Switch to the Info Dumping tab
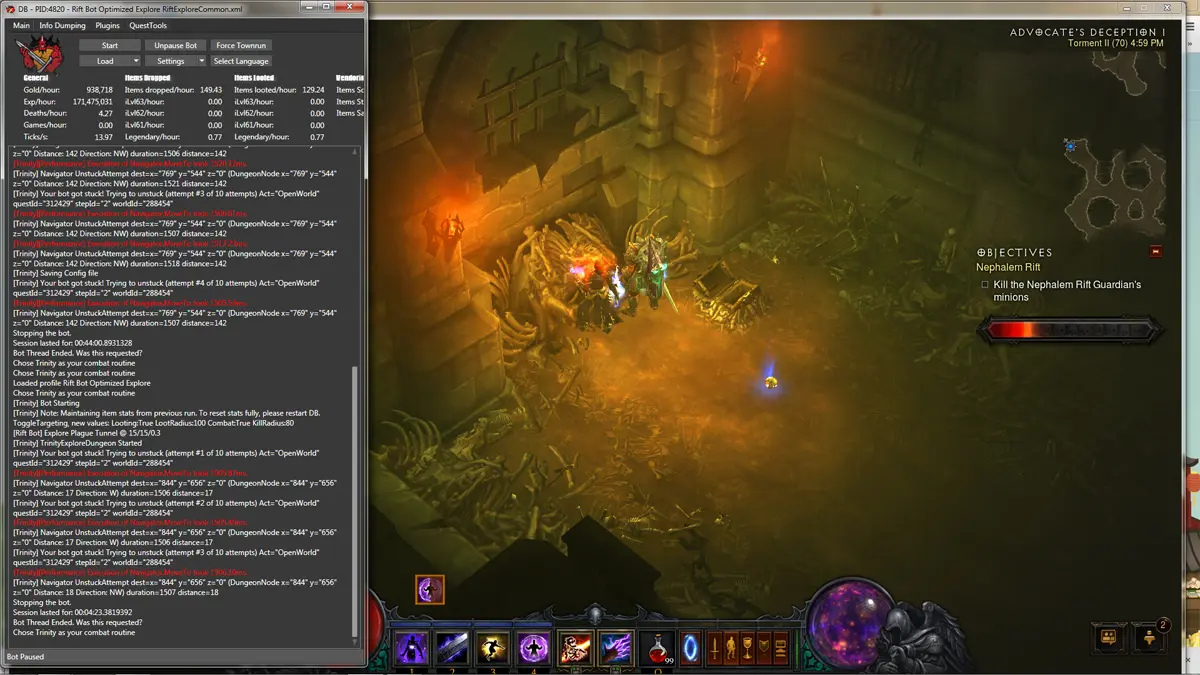 click(x=62, y=25)
